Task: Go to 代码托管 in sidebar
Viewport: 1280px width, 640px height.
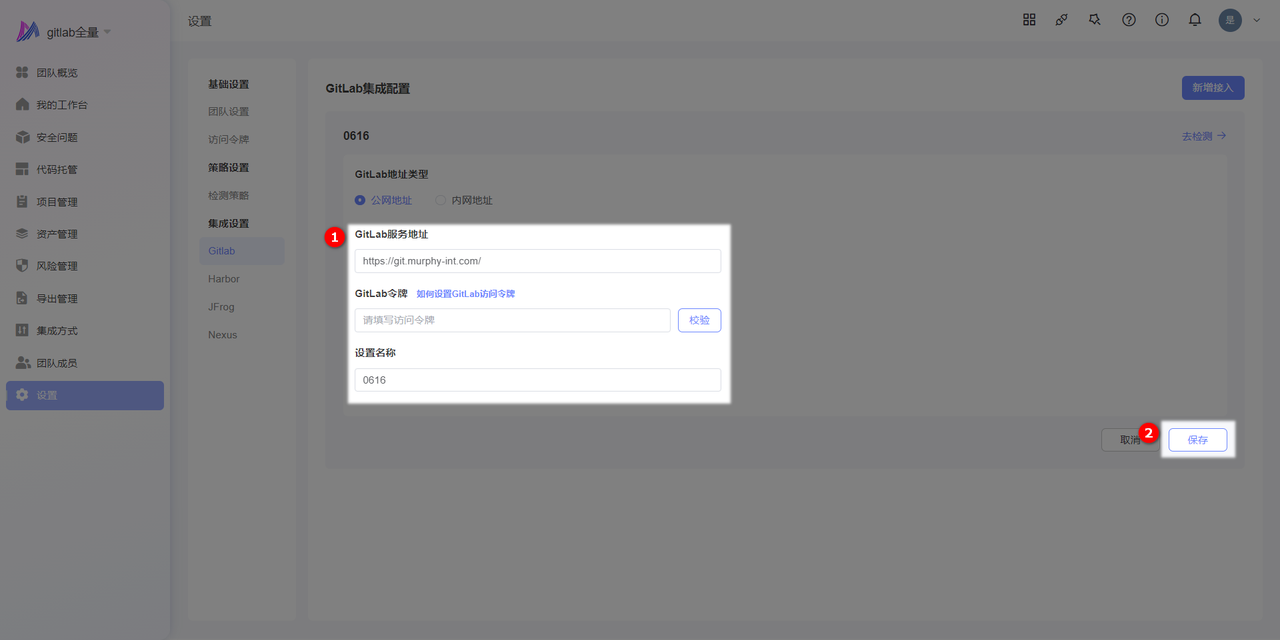Action: (57, 169)
